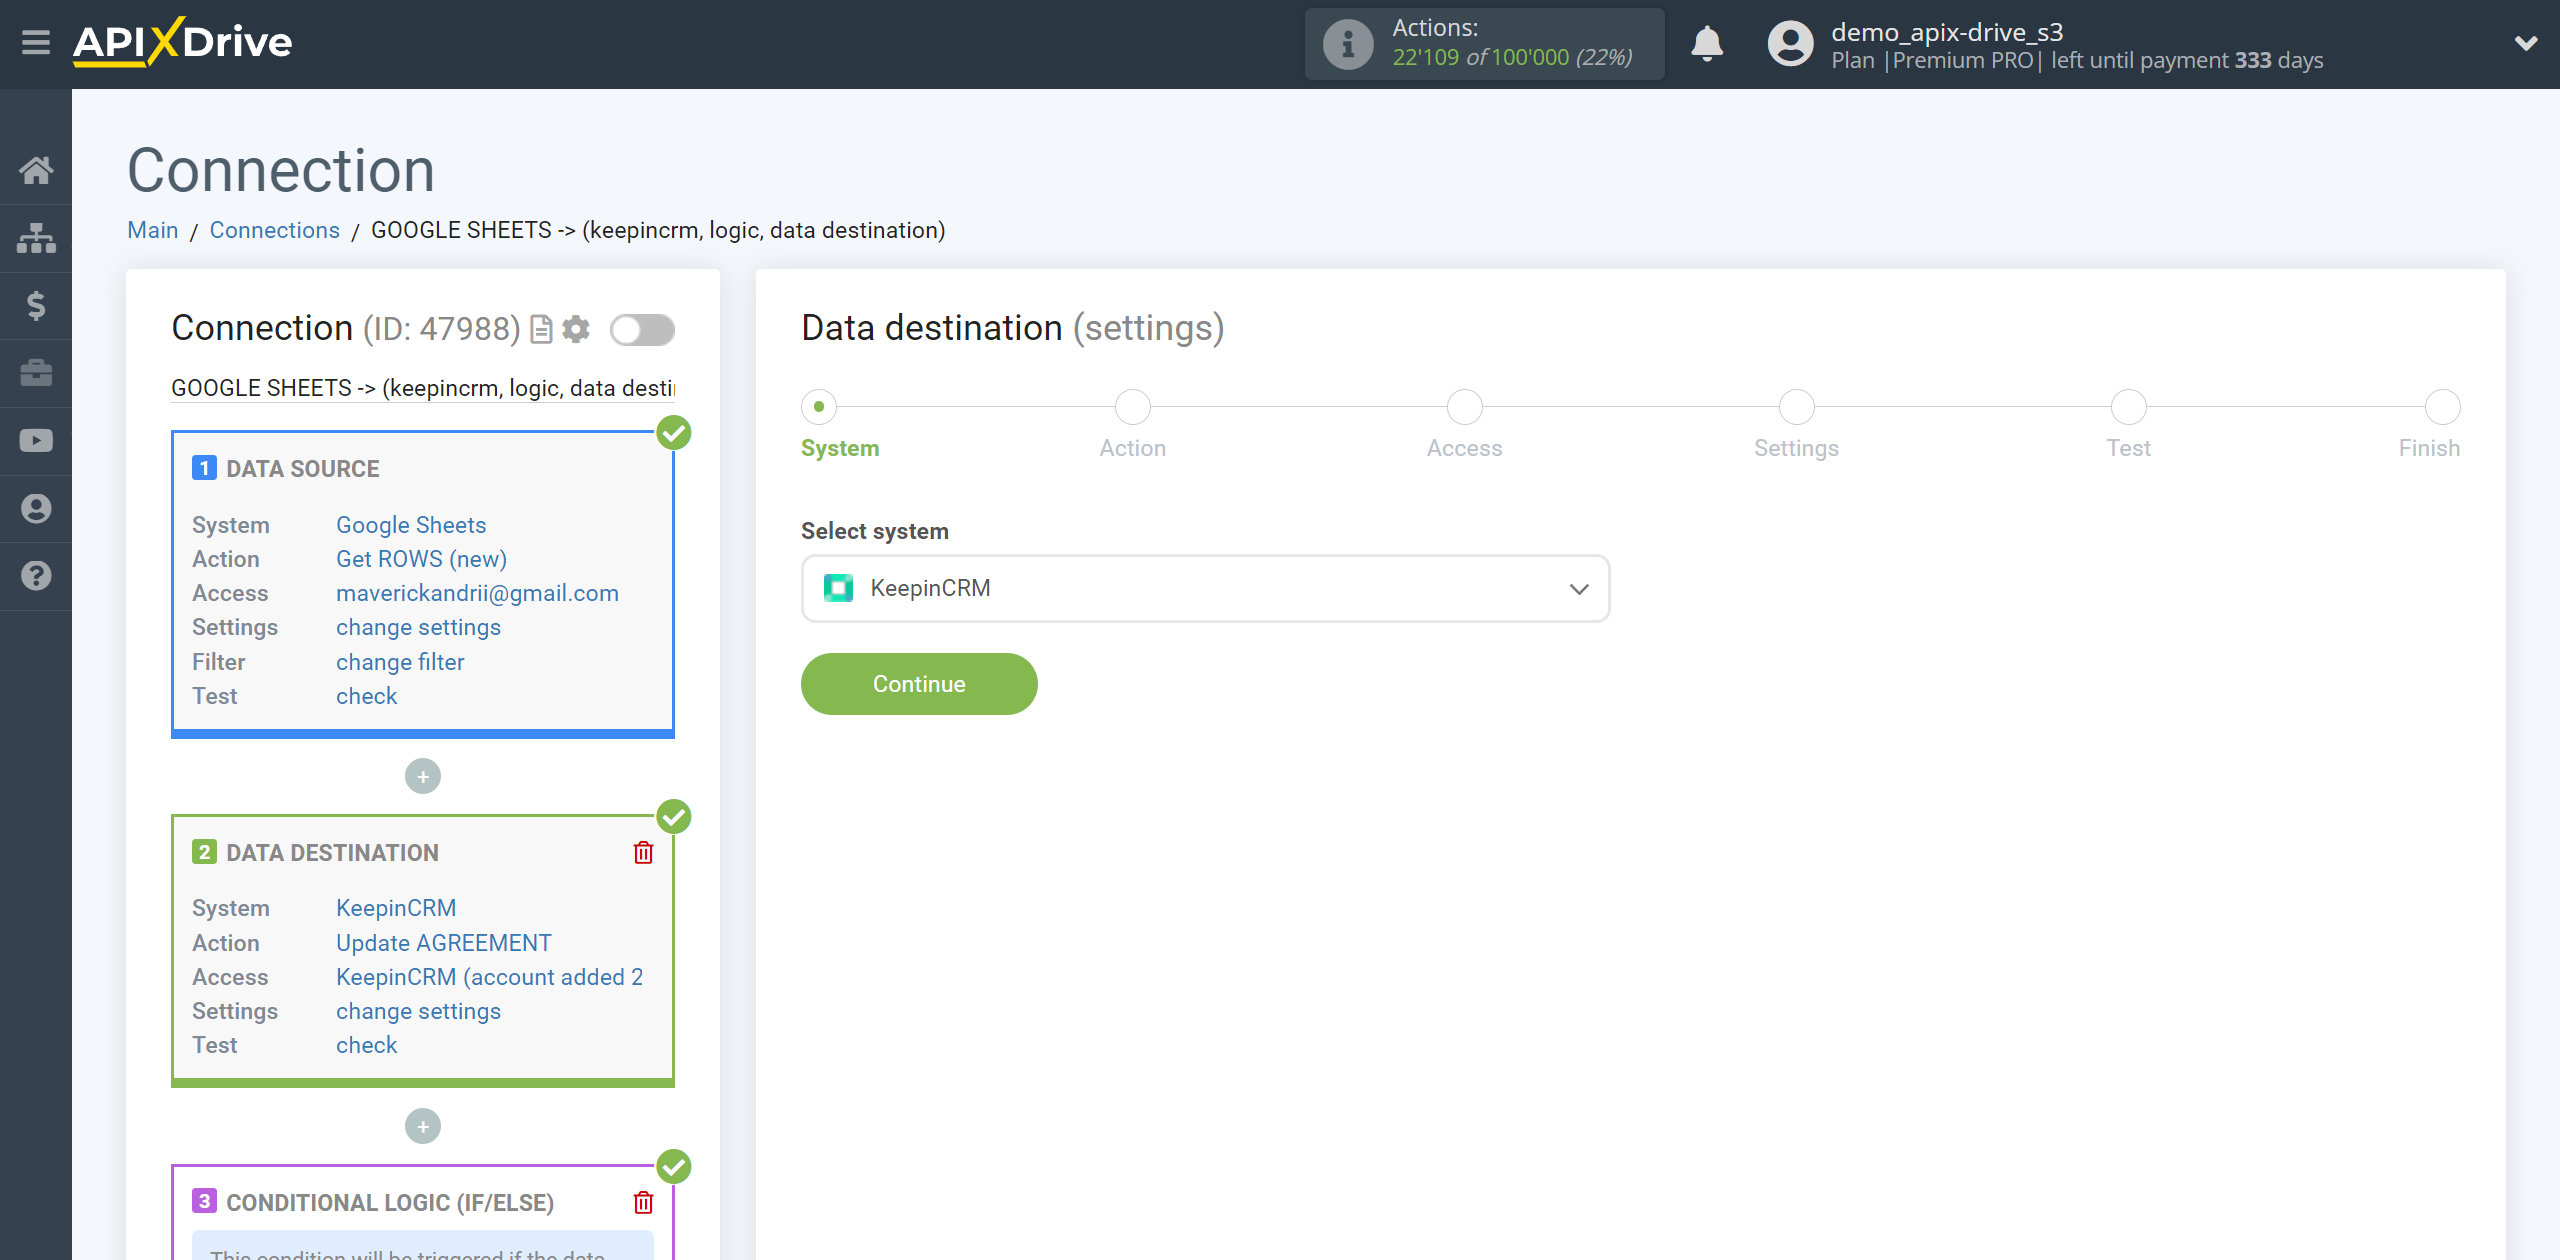Click the Data Destination block header
Viewport: 2560px width, 1260px height.
[x=332, y=853]
